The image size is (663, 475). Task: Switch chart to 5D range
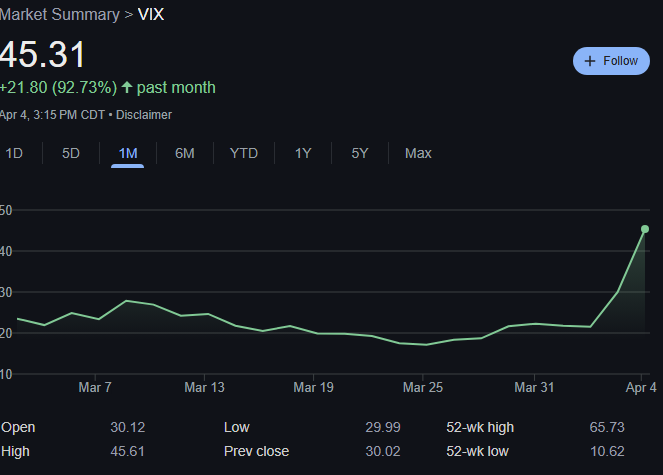(x=71, y=153)
